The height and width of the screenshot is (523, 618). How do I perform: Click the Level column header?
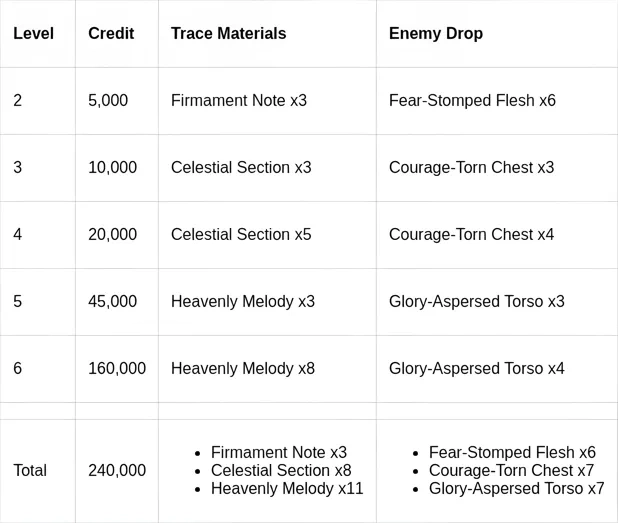coord(32,34)
